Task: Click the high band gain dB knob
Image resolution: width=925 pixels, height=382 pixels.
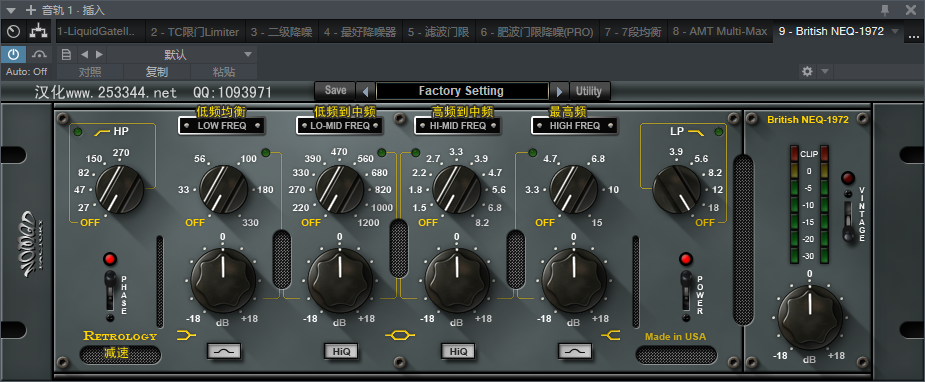Action: pyautogui.click(x=574, y=280)
